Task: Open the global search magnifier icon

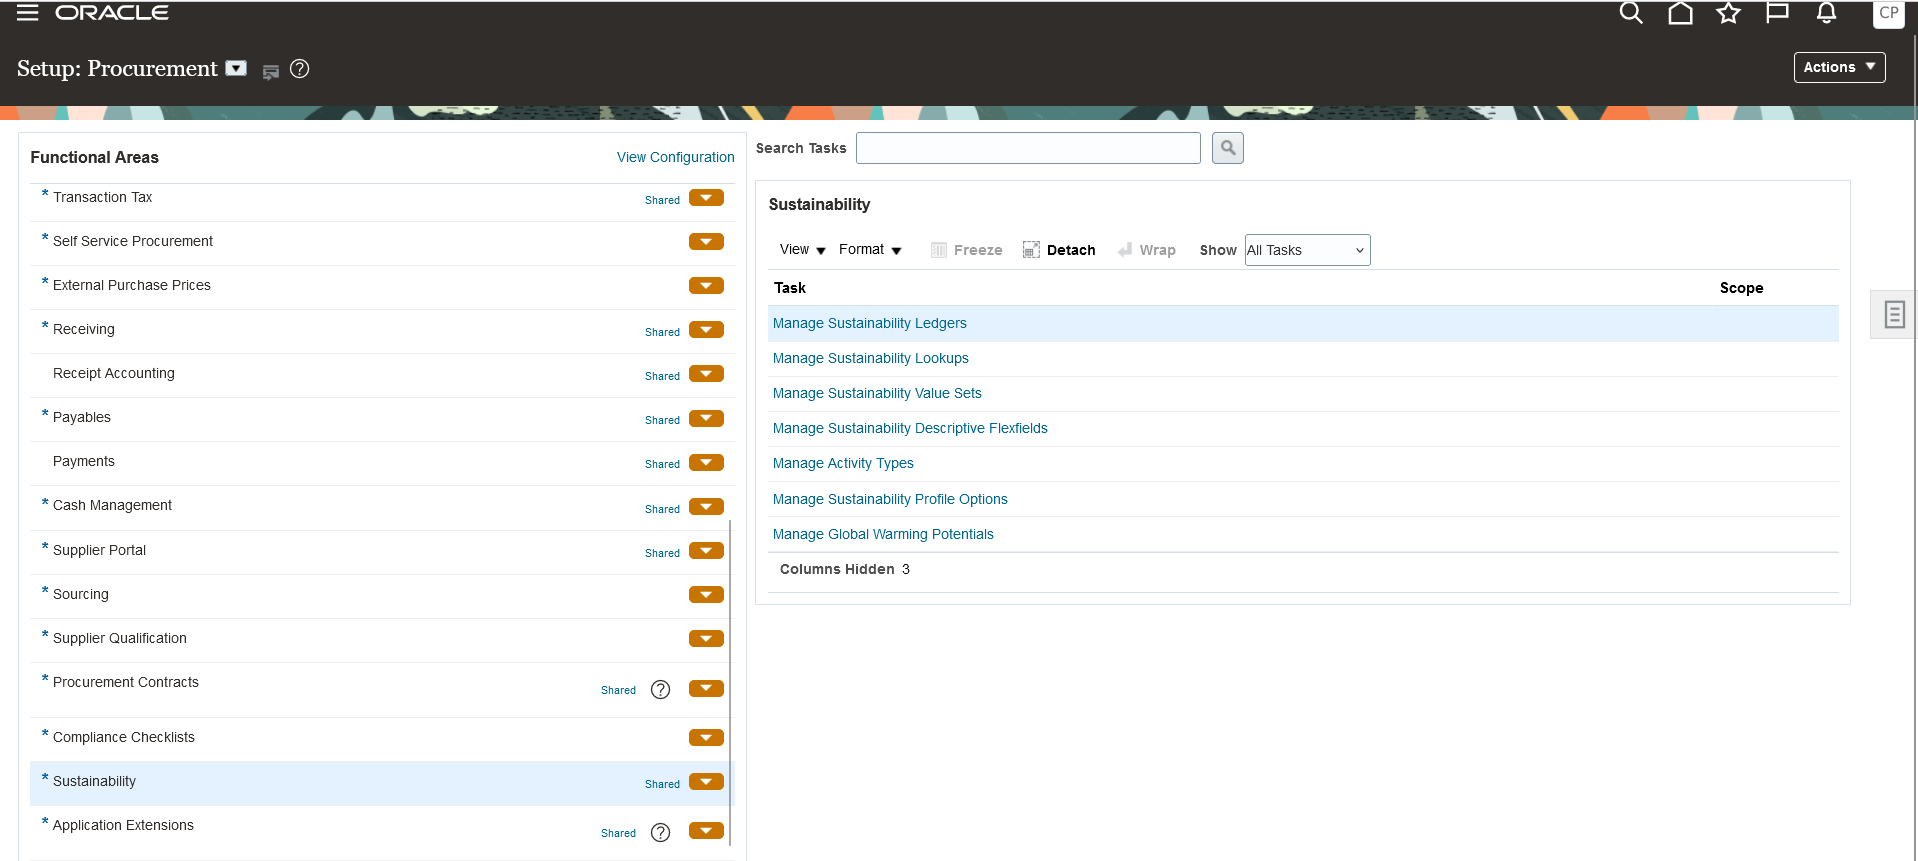Action: pyautogui.click(x=1631, y=13)
